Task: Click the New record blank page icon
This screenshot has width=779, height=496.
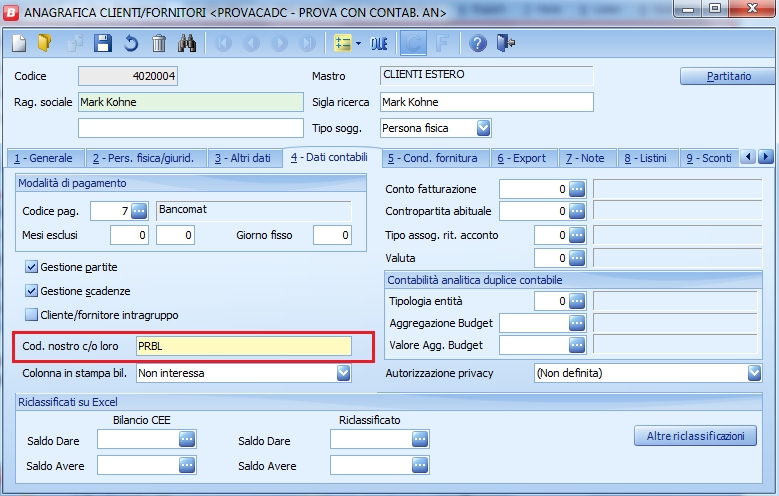Action: (x=19, y=43)
